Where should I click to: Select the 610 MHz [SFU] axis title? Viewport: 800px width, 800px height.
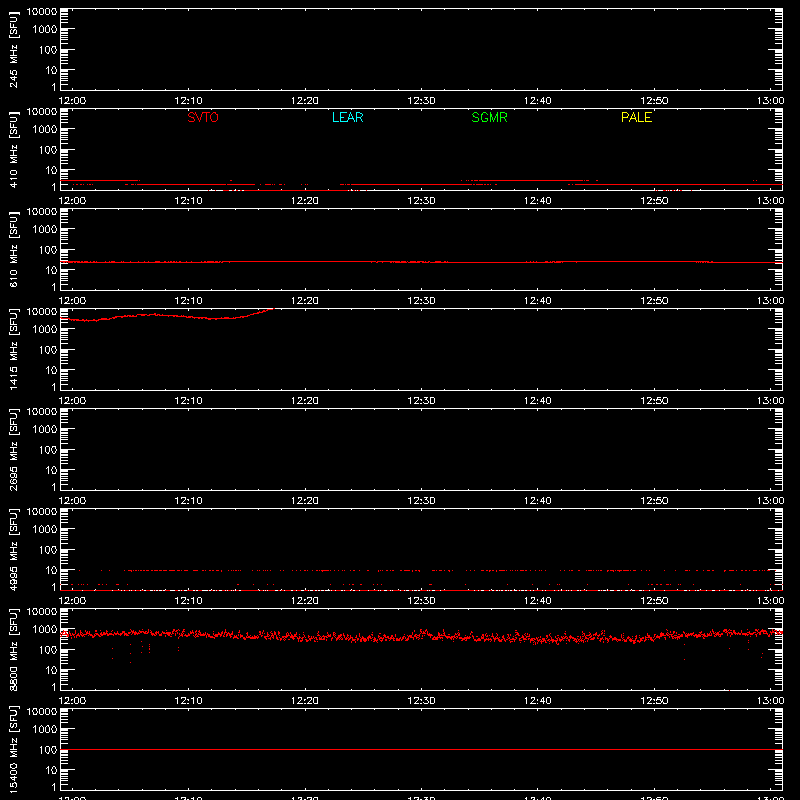(x=13, y=249)
